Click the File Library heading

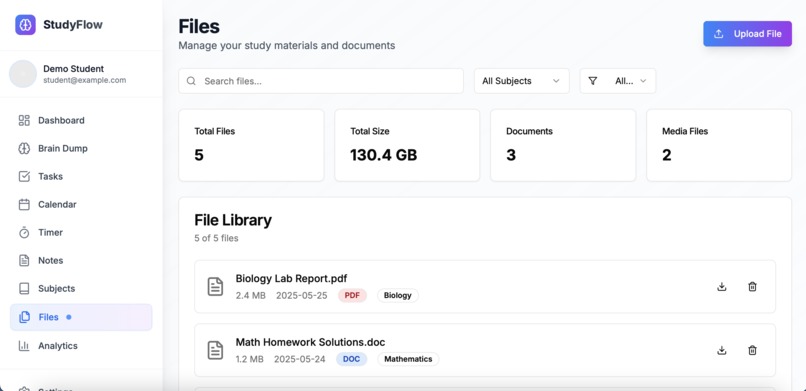coord(233,220)
